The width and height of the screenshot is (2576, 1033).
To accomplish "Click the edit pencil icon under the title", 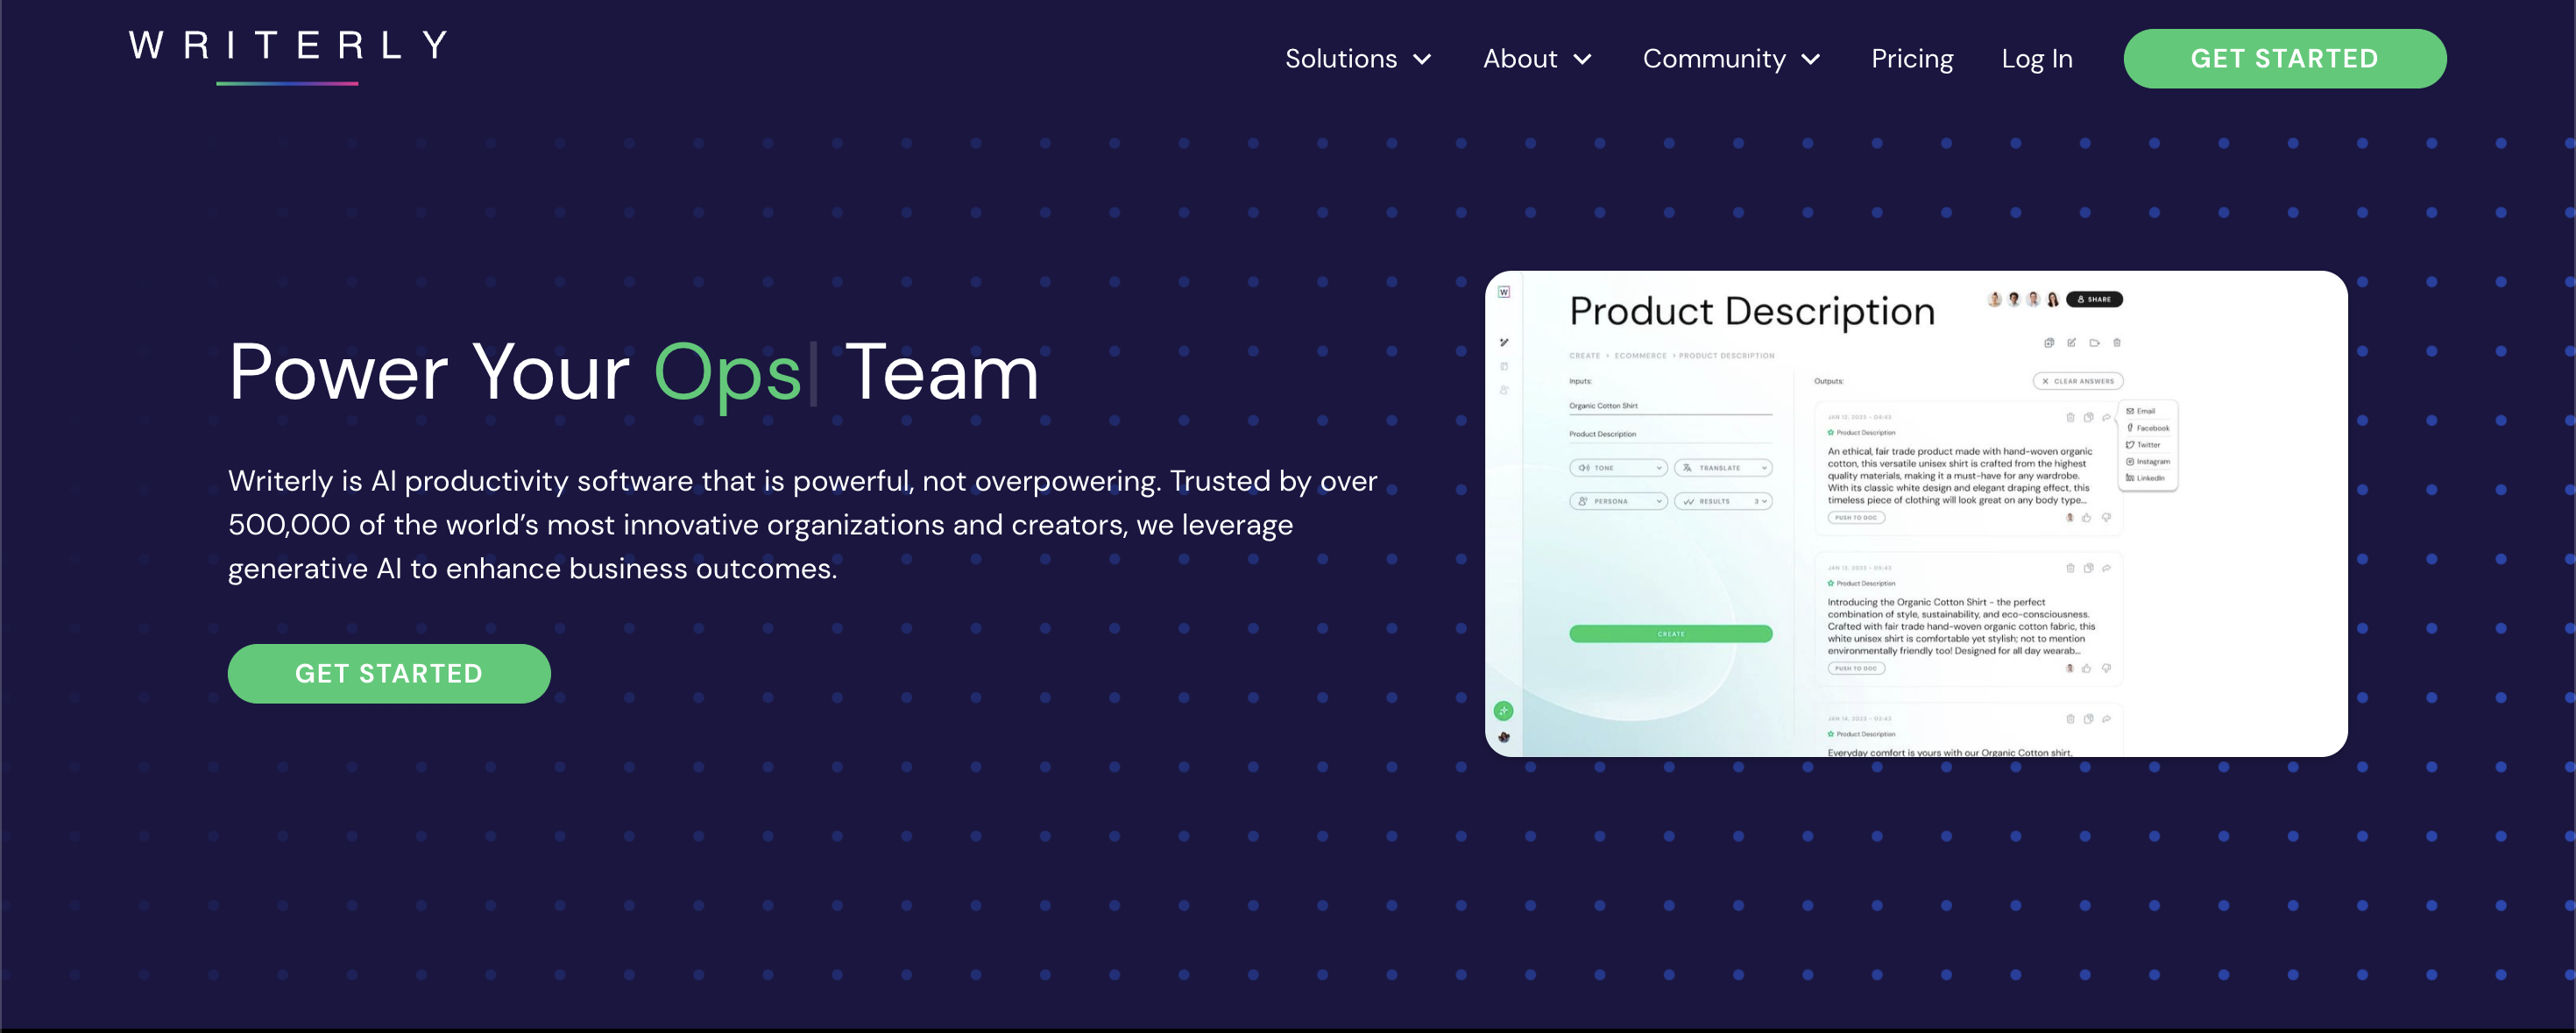I will tap(2072, 342).
